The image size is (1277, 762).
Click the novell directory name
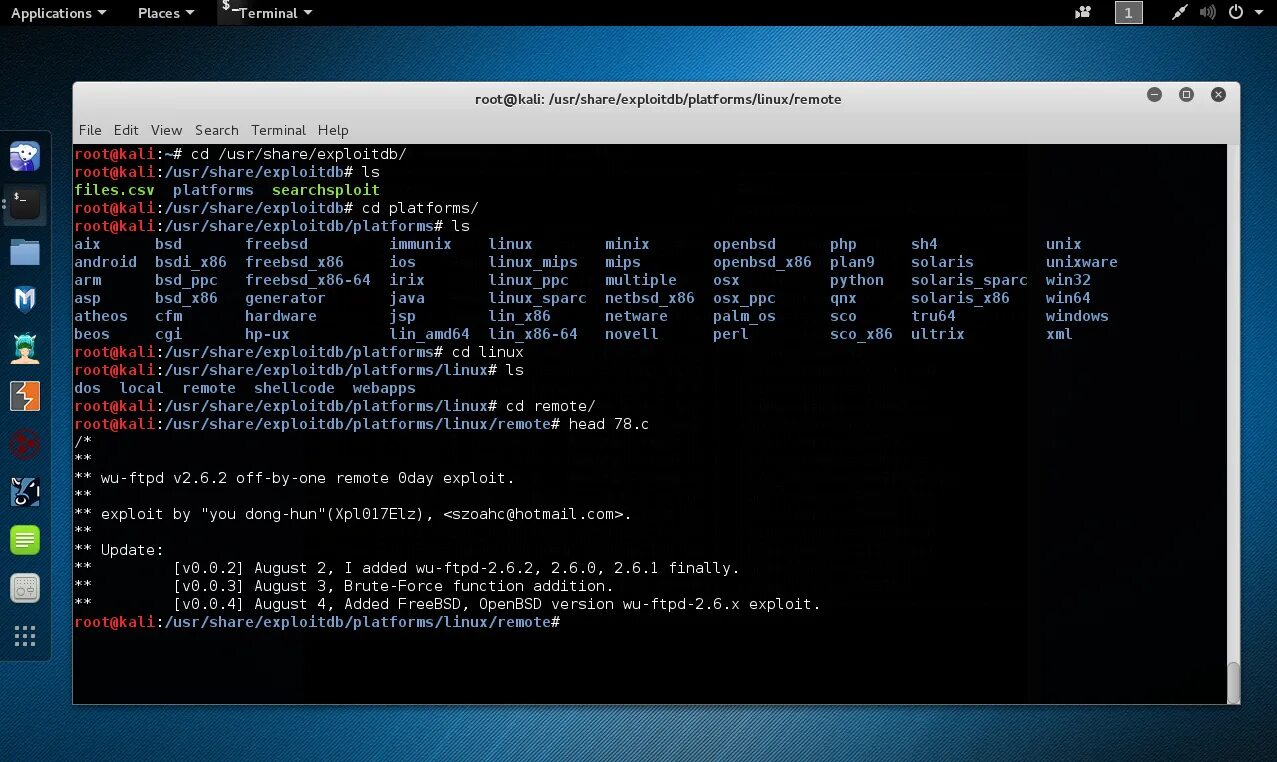[x=632, y=334]
